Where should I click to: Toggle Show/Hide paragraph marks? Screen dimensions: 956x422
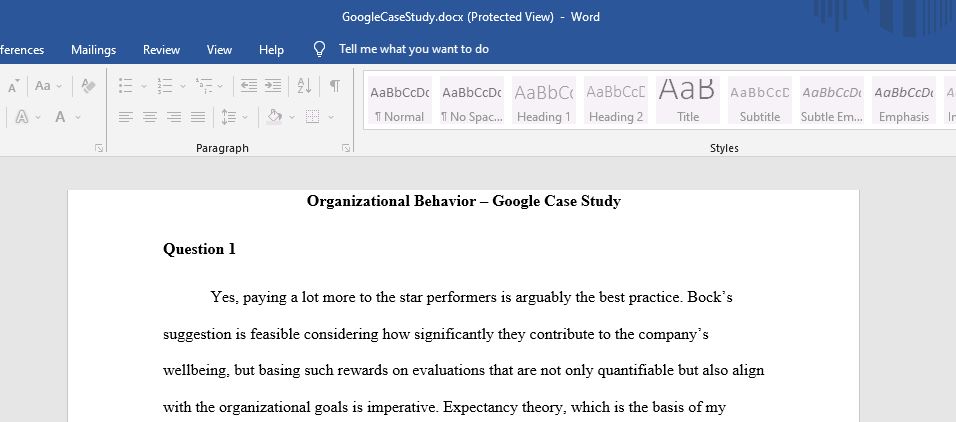[x=335, y=86]
